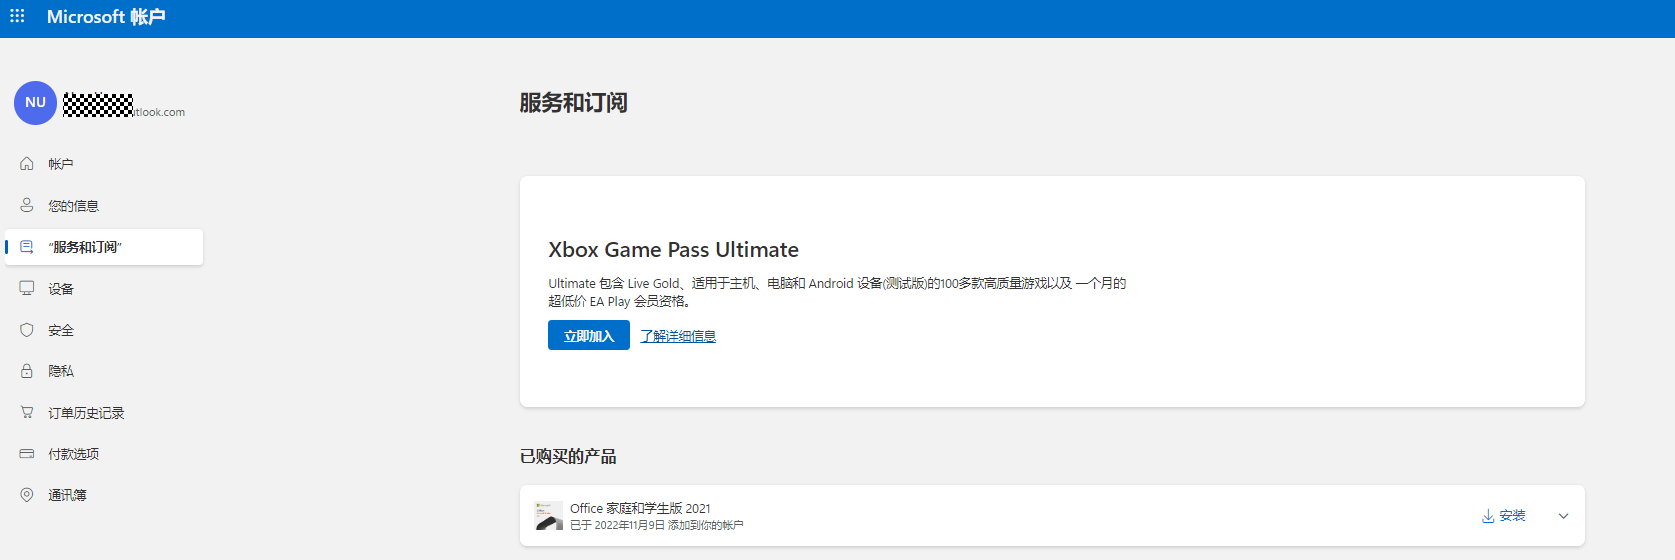Click the download arrow icon beside 安装
The image size is (1675, 560).
coord(1488,516)
